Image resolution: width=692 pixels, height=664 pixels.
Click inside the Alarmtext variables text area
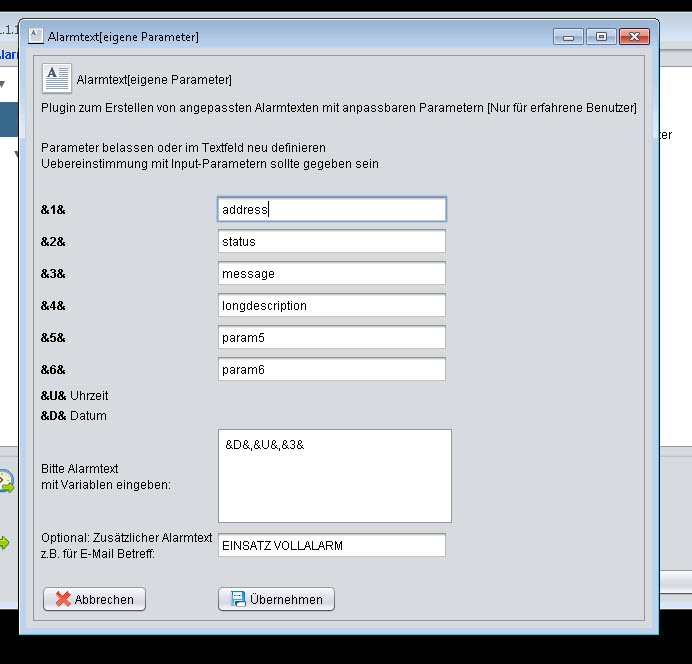(x=334, y=476)
